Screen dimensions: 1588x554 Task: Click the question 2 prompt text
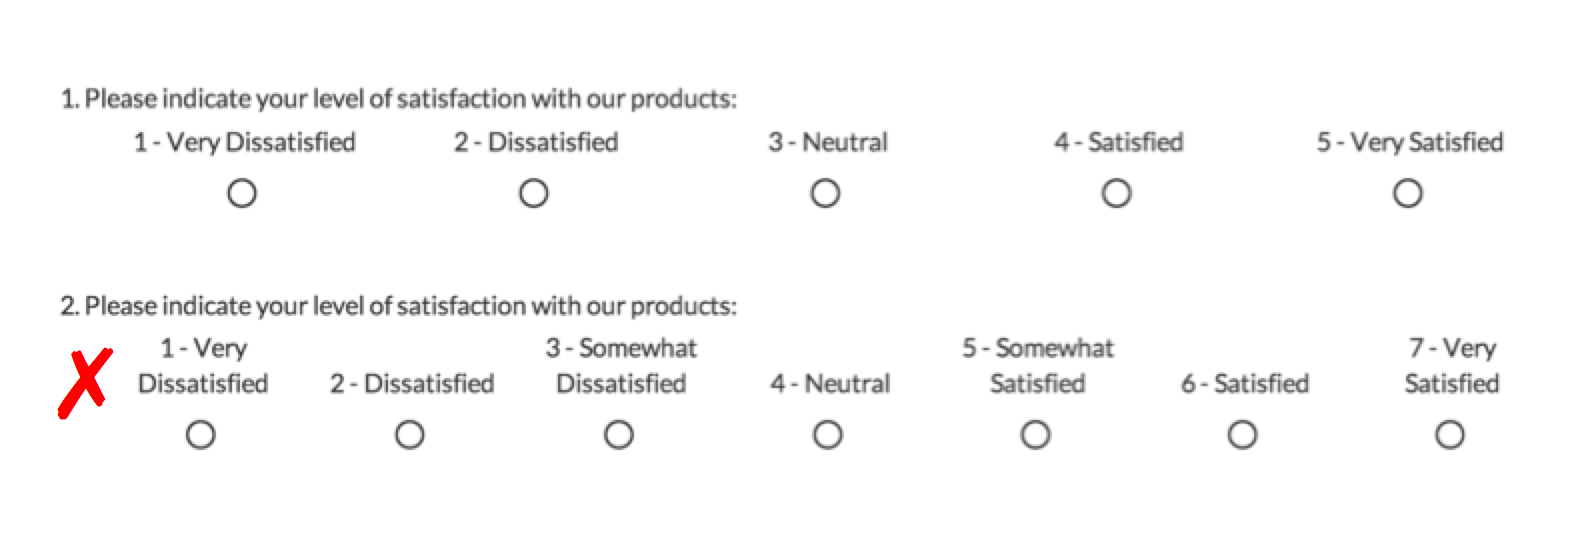click(398, 306)
